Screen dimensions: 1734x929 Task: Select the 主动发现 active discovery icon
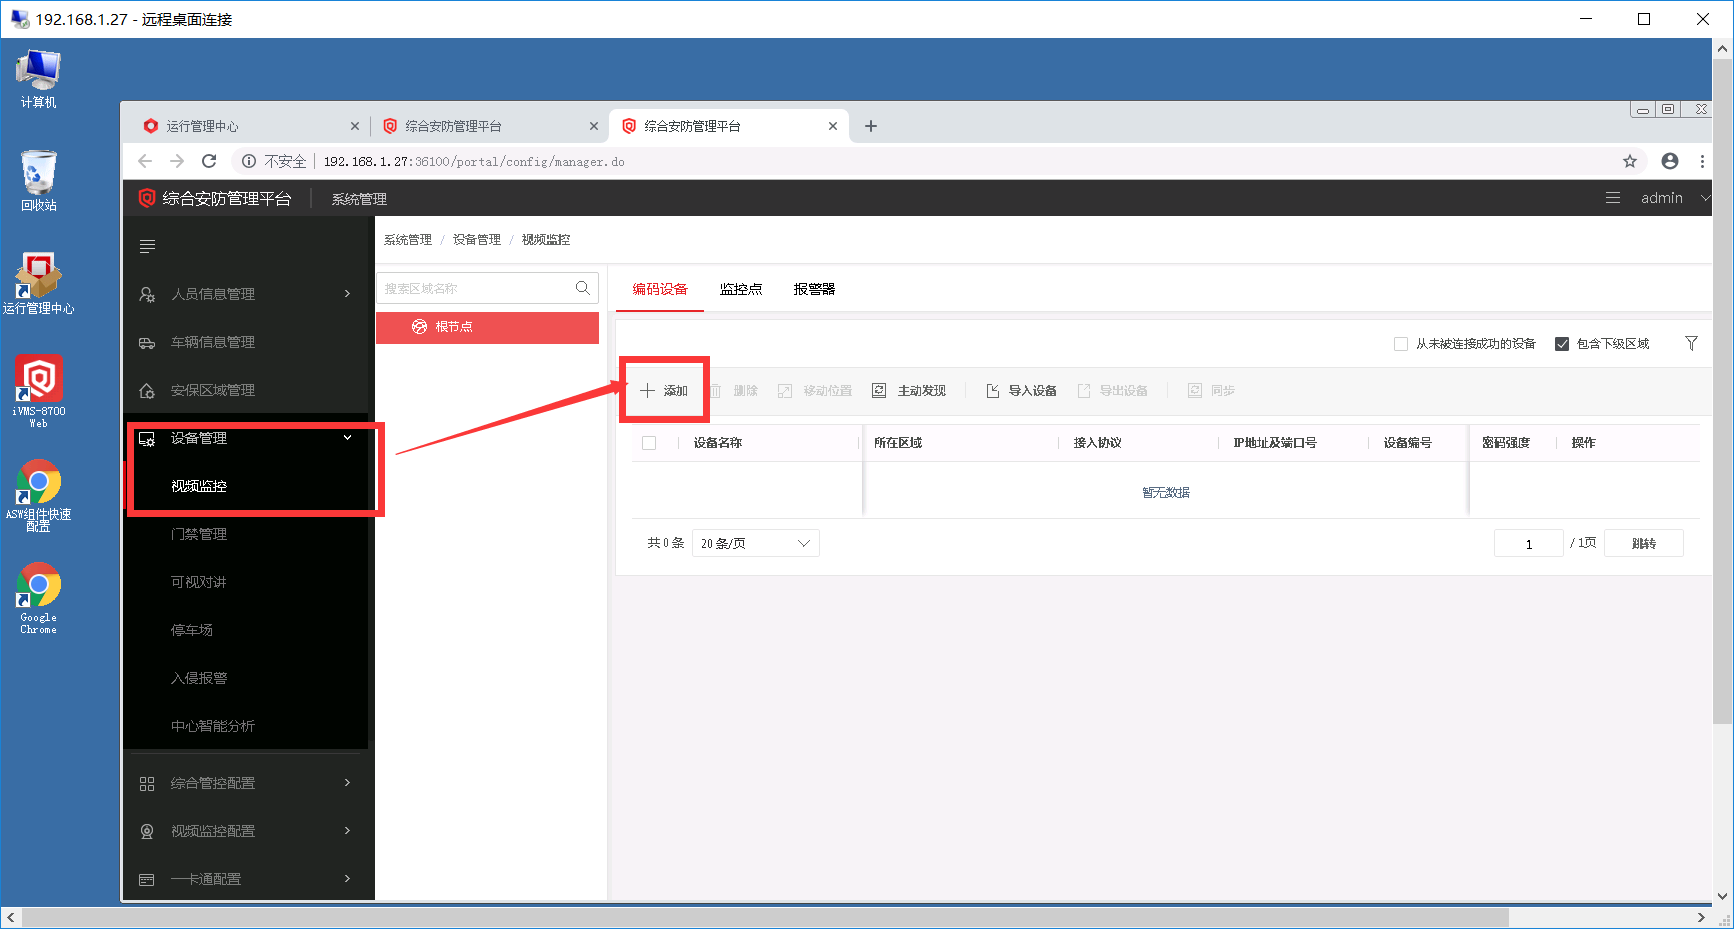point(879,390)
